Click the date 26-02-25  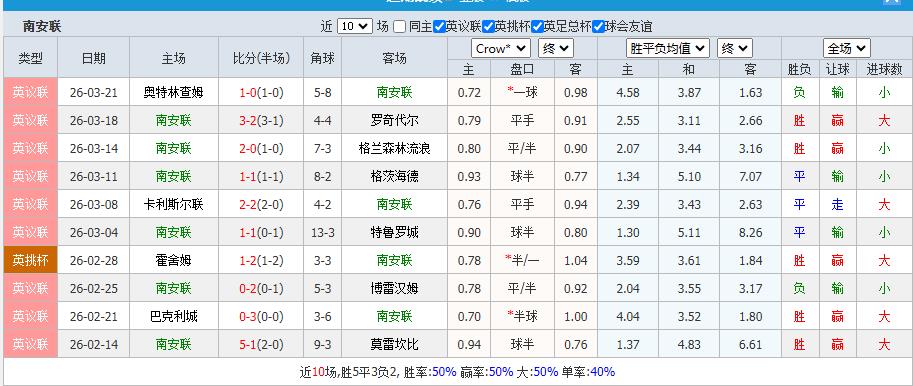[94, 288]
